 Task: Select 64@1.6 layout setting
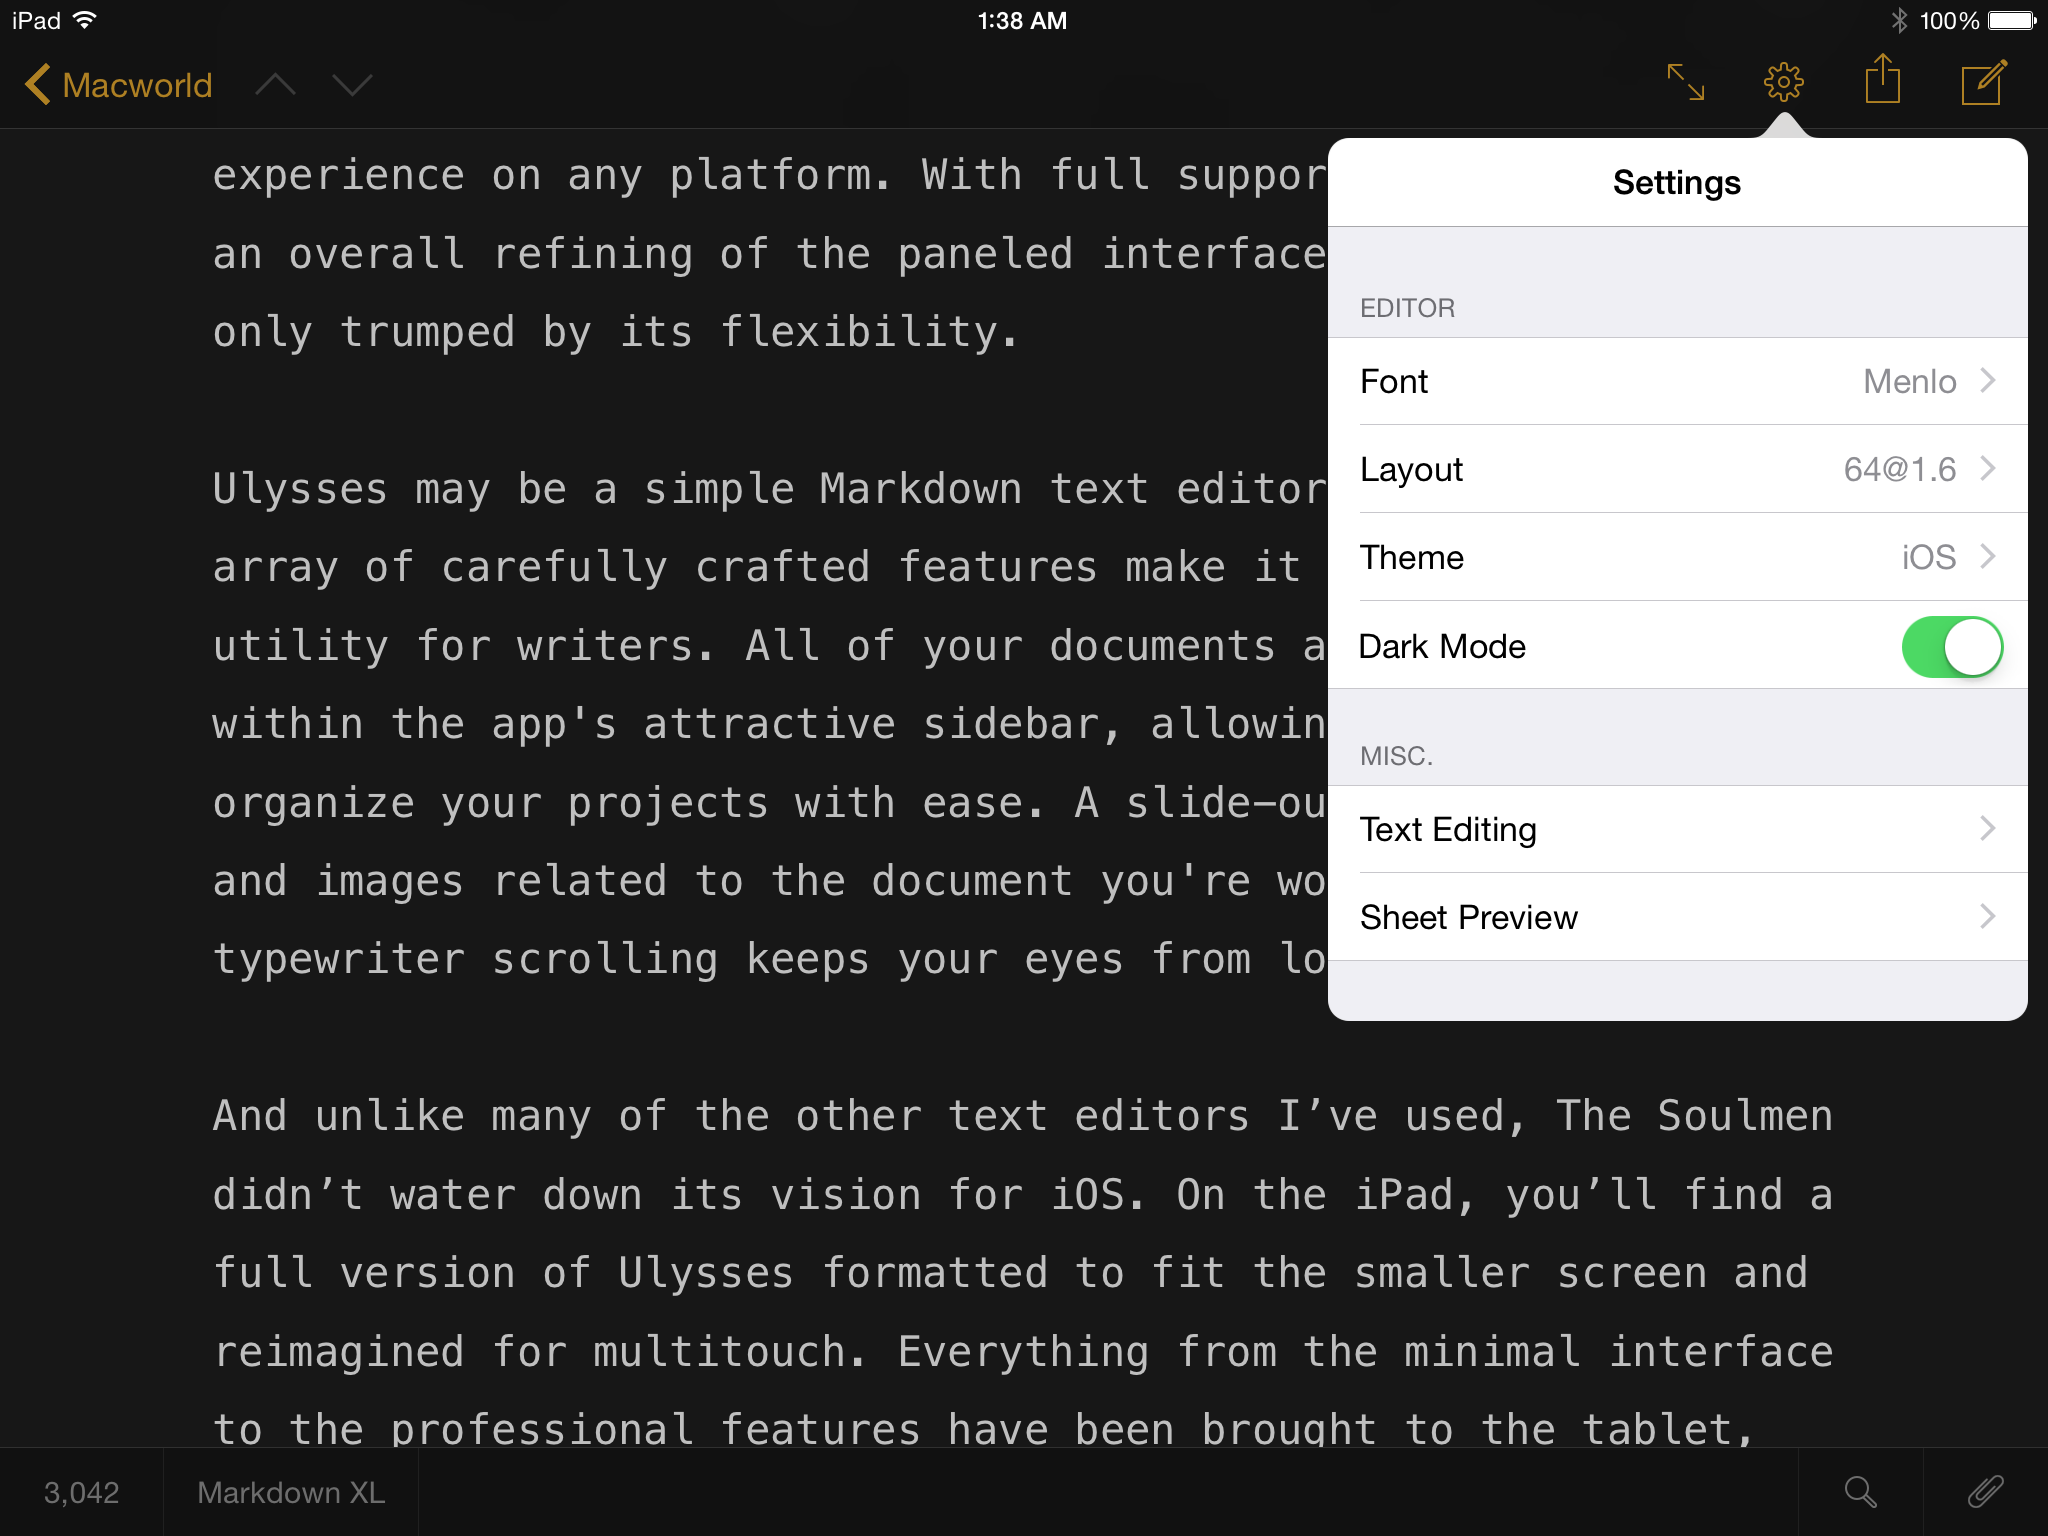click(1677, 470)
